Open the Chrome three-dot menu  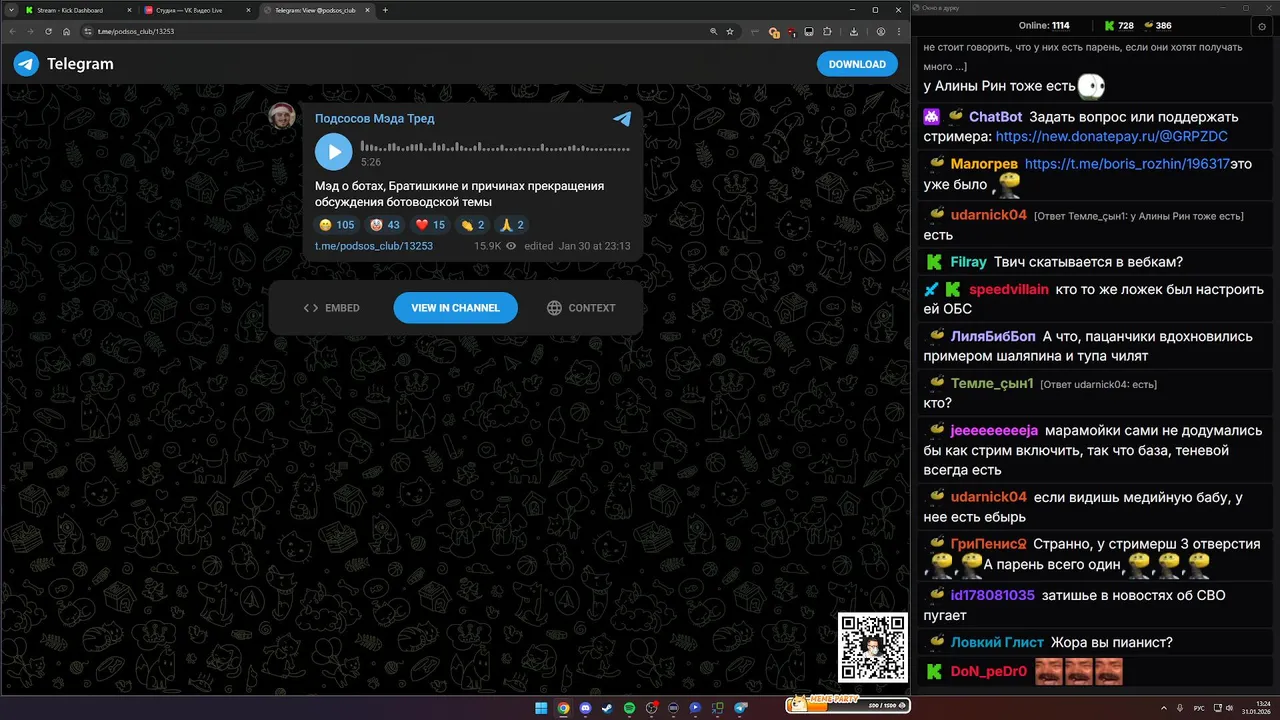[899, 32]
